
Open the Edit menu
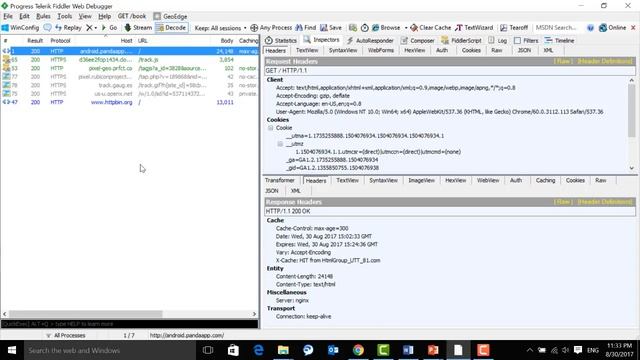click(24, 16)
